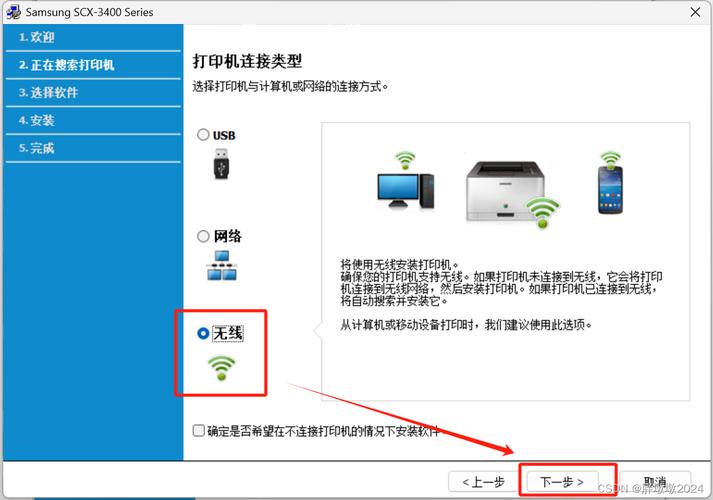Open step 3. 选择软件 in the sidebar
The width and height of the screenshot is (713, 500).
pos(93,93)
